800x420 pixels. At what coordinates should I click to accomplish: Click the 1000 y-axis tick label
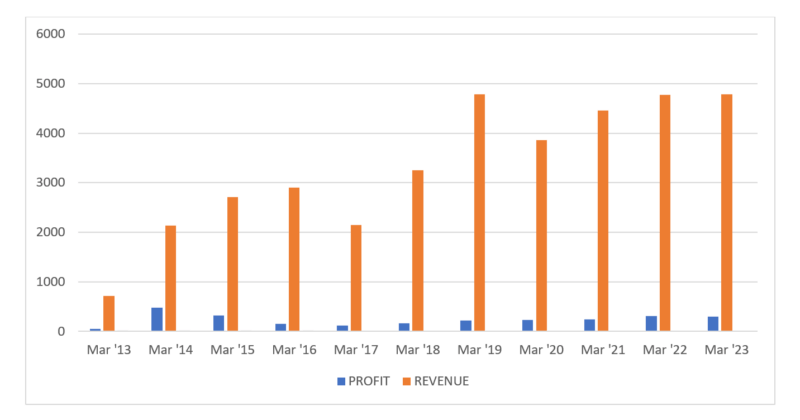pos(50,282)
